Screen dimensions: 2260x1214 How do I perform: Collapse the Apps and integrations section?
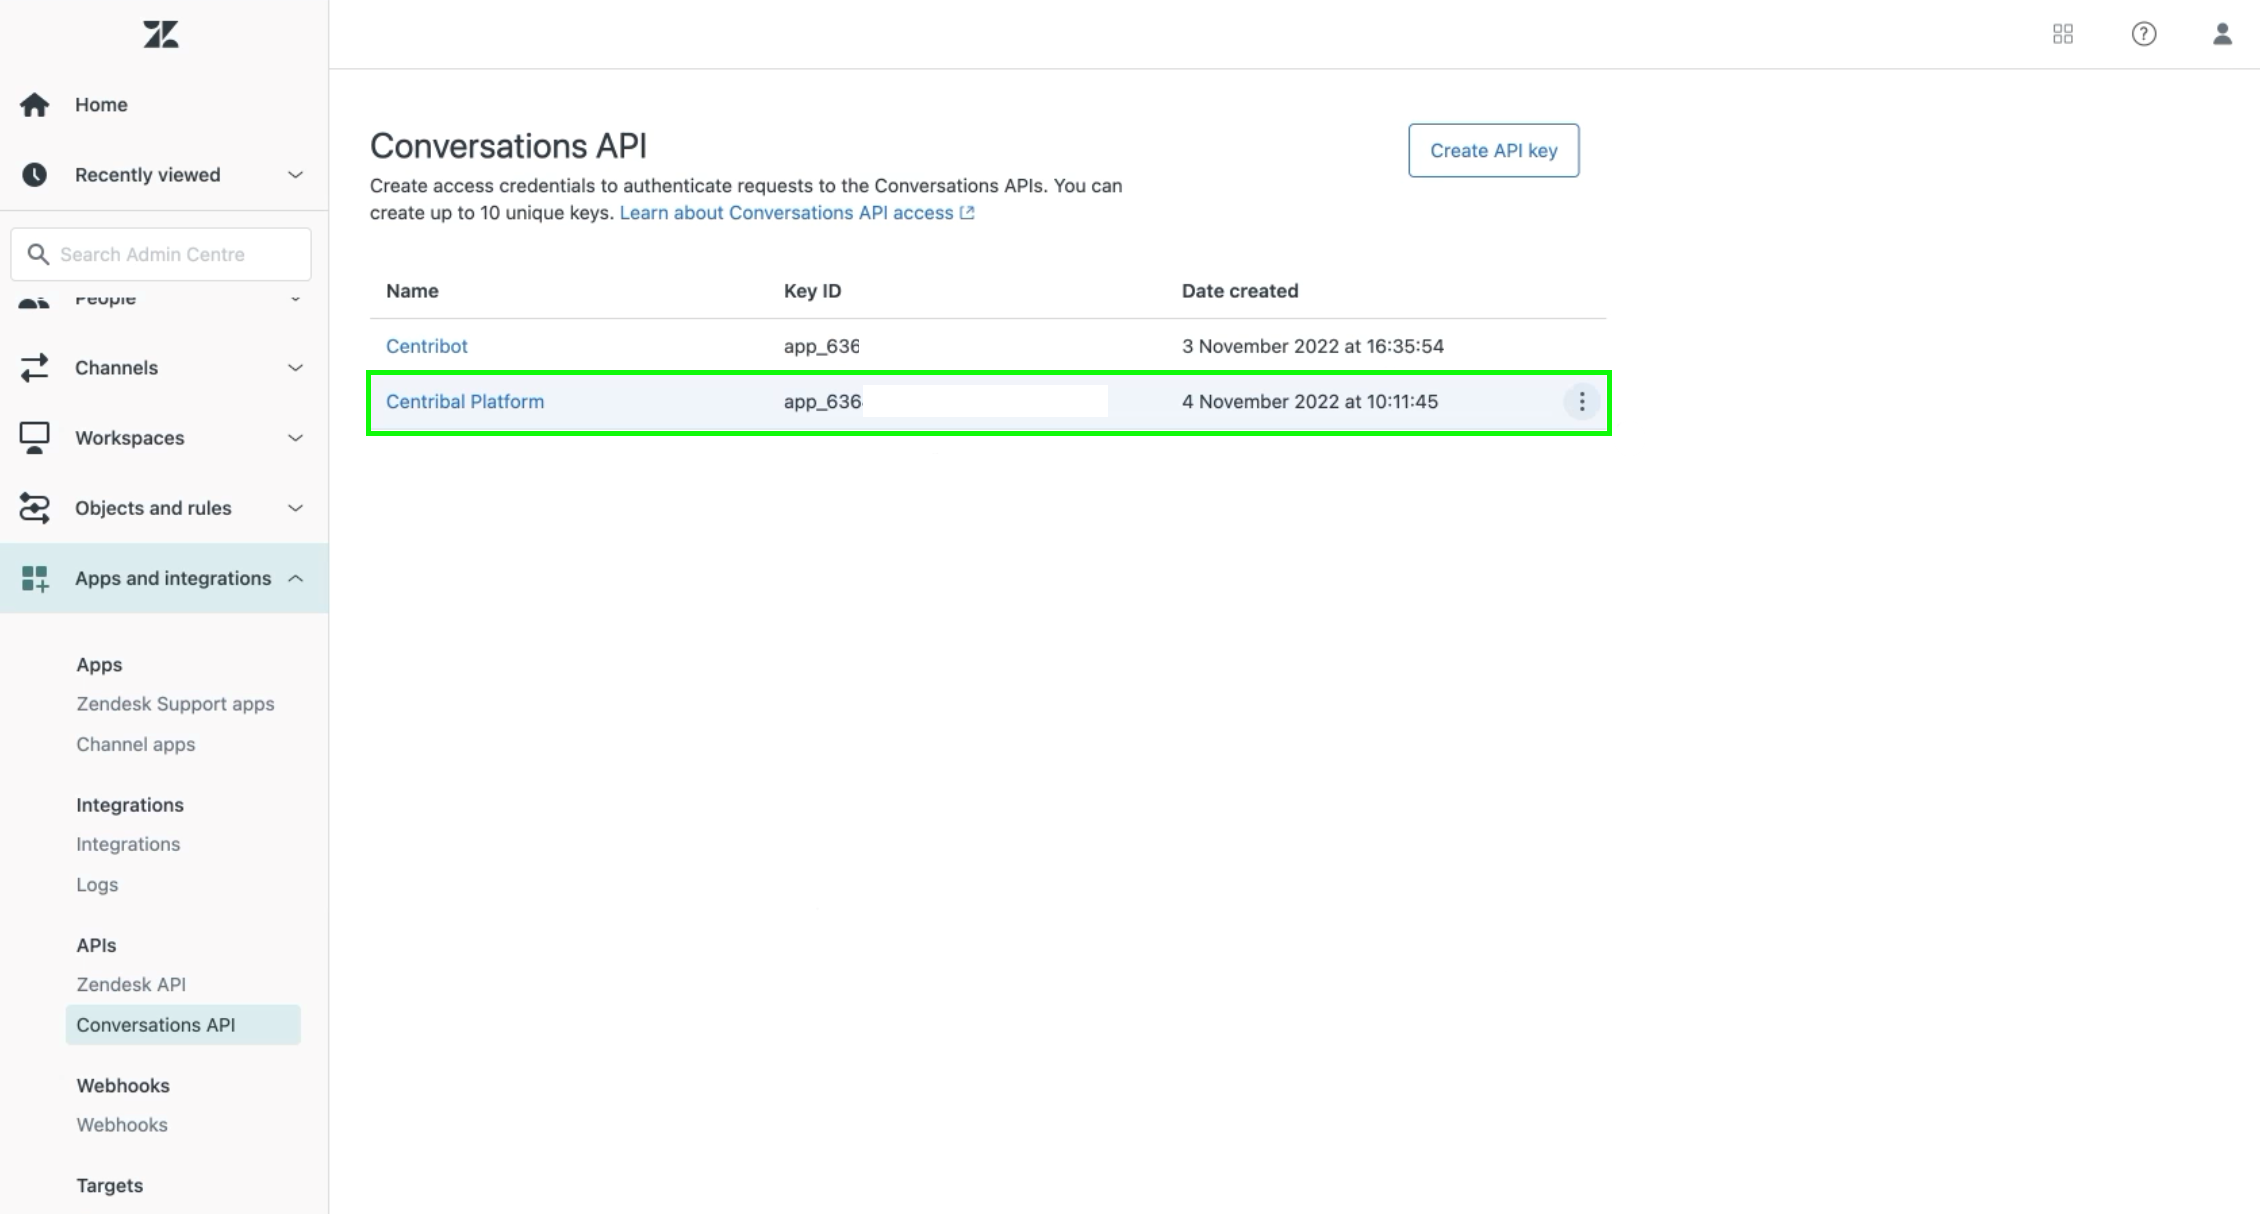(x=295, y=578)
